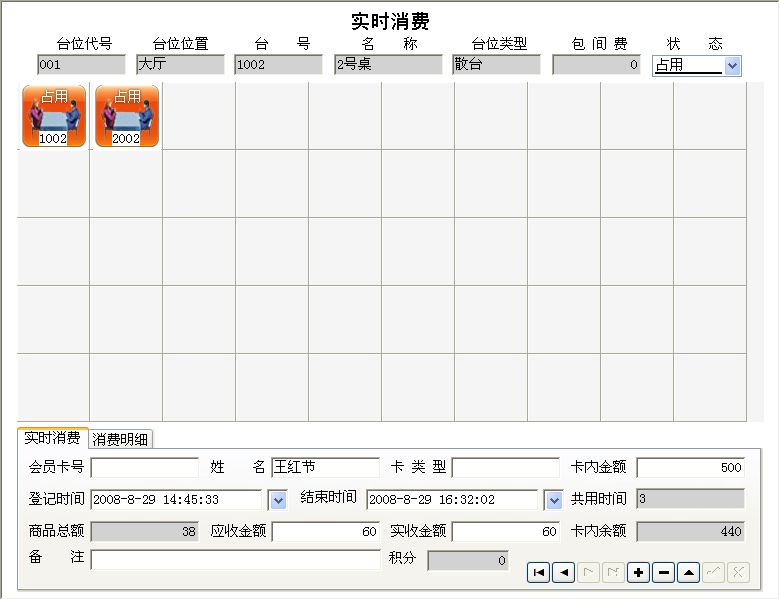The width and height of the screenshot is (780, 600).
Task: Select occupied table icon 2002
Action: pos(127,115)
